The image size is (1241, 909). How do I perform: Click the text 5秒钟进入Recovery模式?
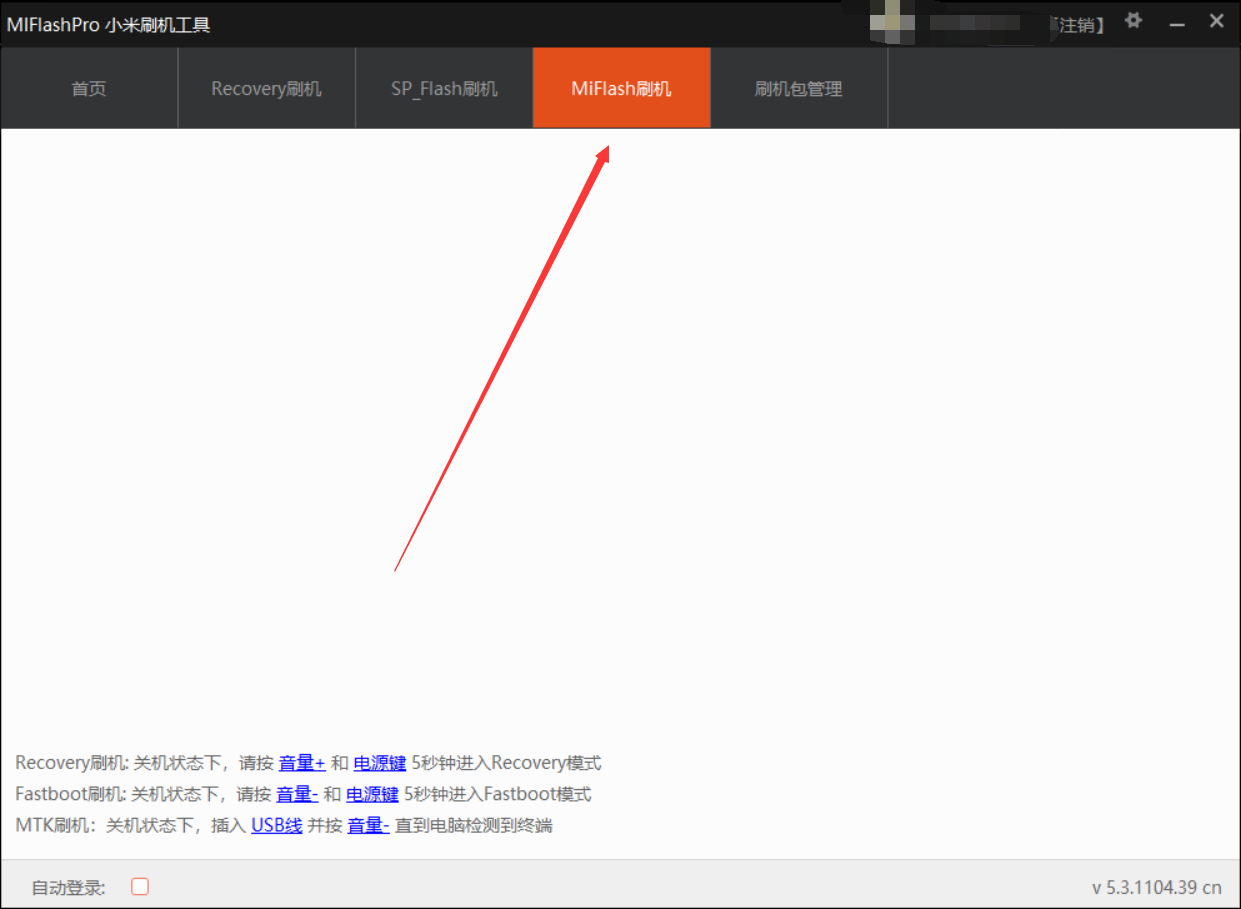point(507,763)
